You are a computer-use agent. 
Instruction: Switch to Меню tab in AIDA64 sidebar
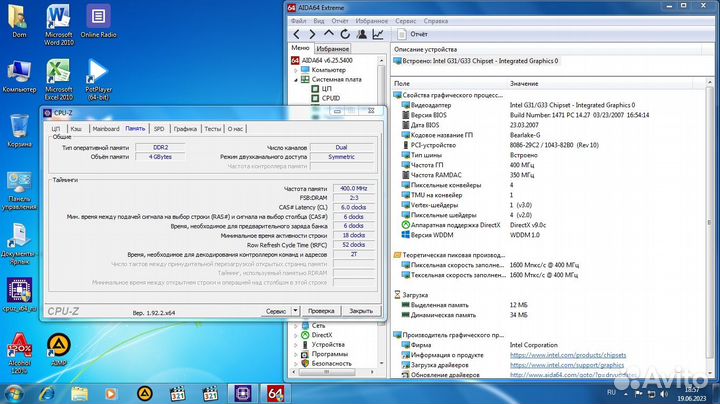(300, 48)
